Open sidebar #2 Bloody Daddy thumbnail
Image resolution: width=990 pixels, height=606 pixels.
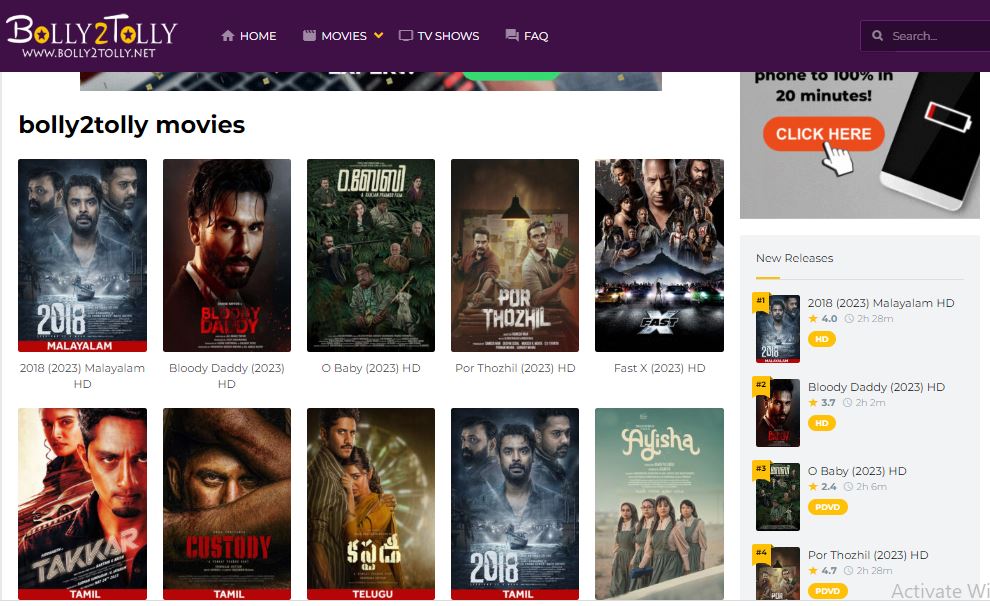(x=778, y=413)
